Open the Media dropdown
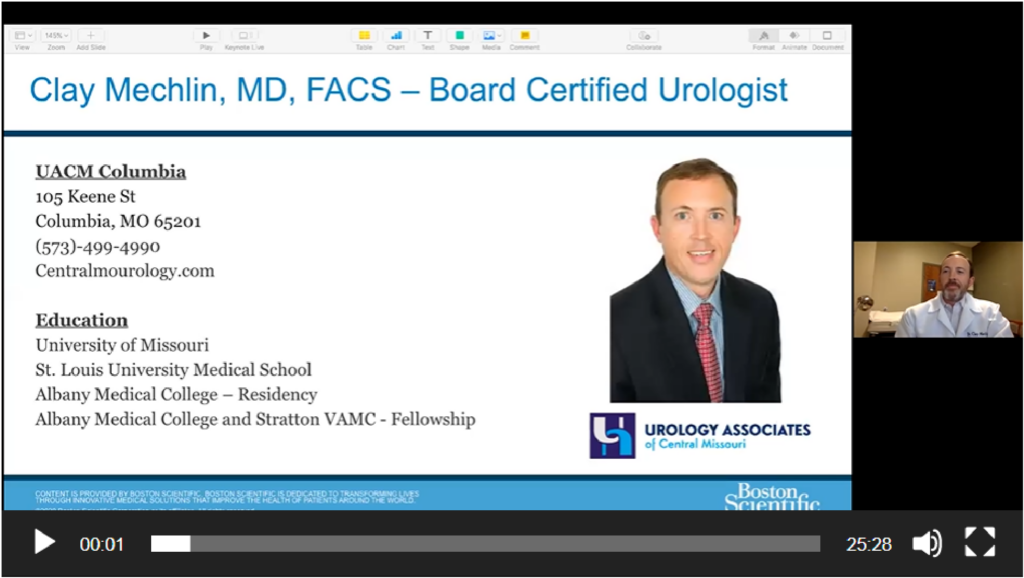Image resolution: width=1024 pixels, height=578 pixels. [x=491, y=36]
